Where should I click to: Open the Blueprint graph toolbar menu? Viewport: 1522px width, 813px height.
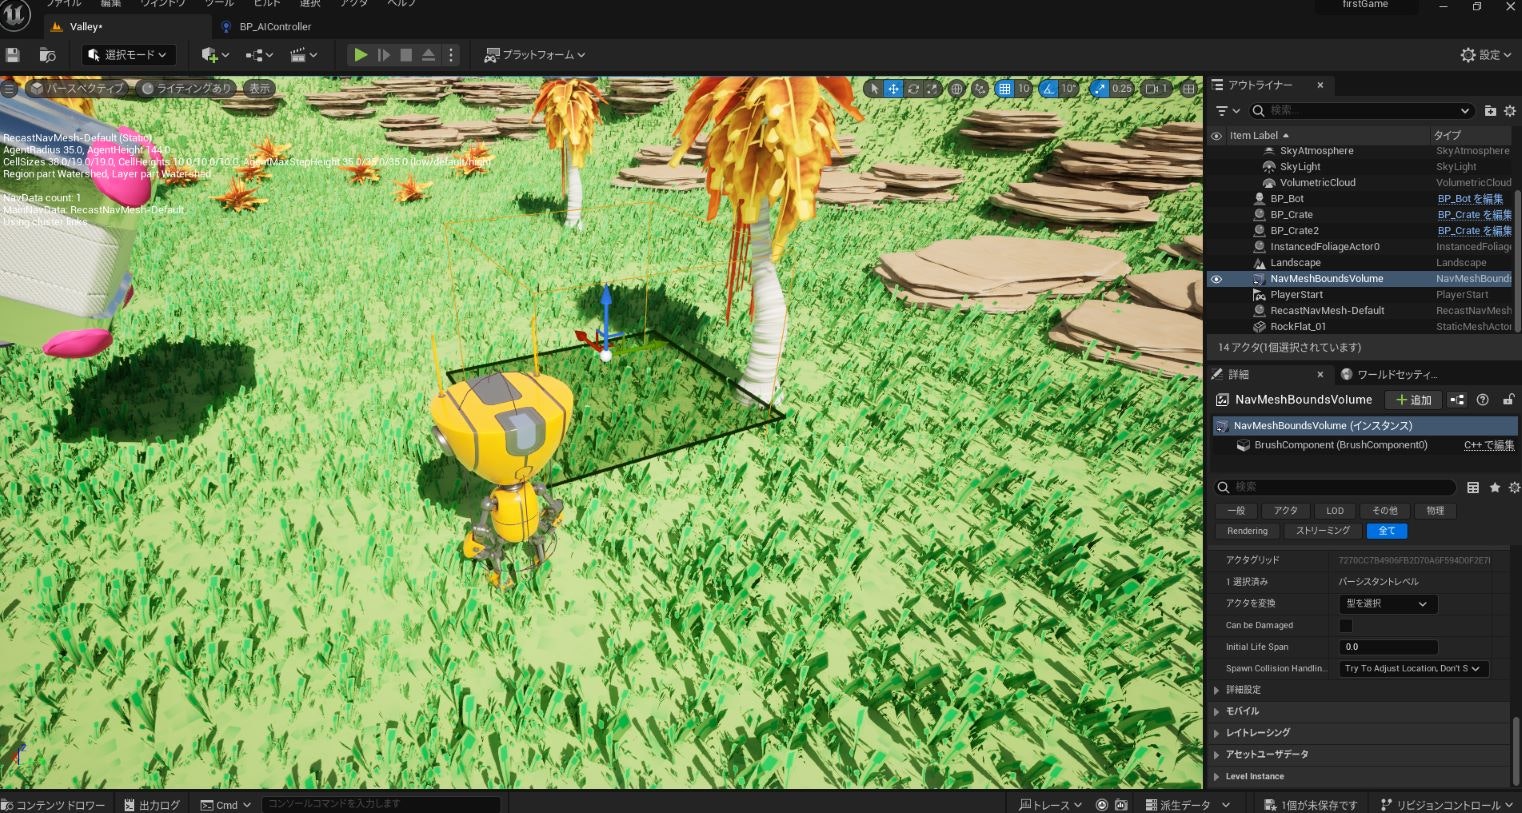(259, 55)
